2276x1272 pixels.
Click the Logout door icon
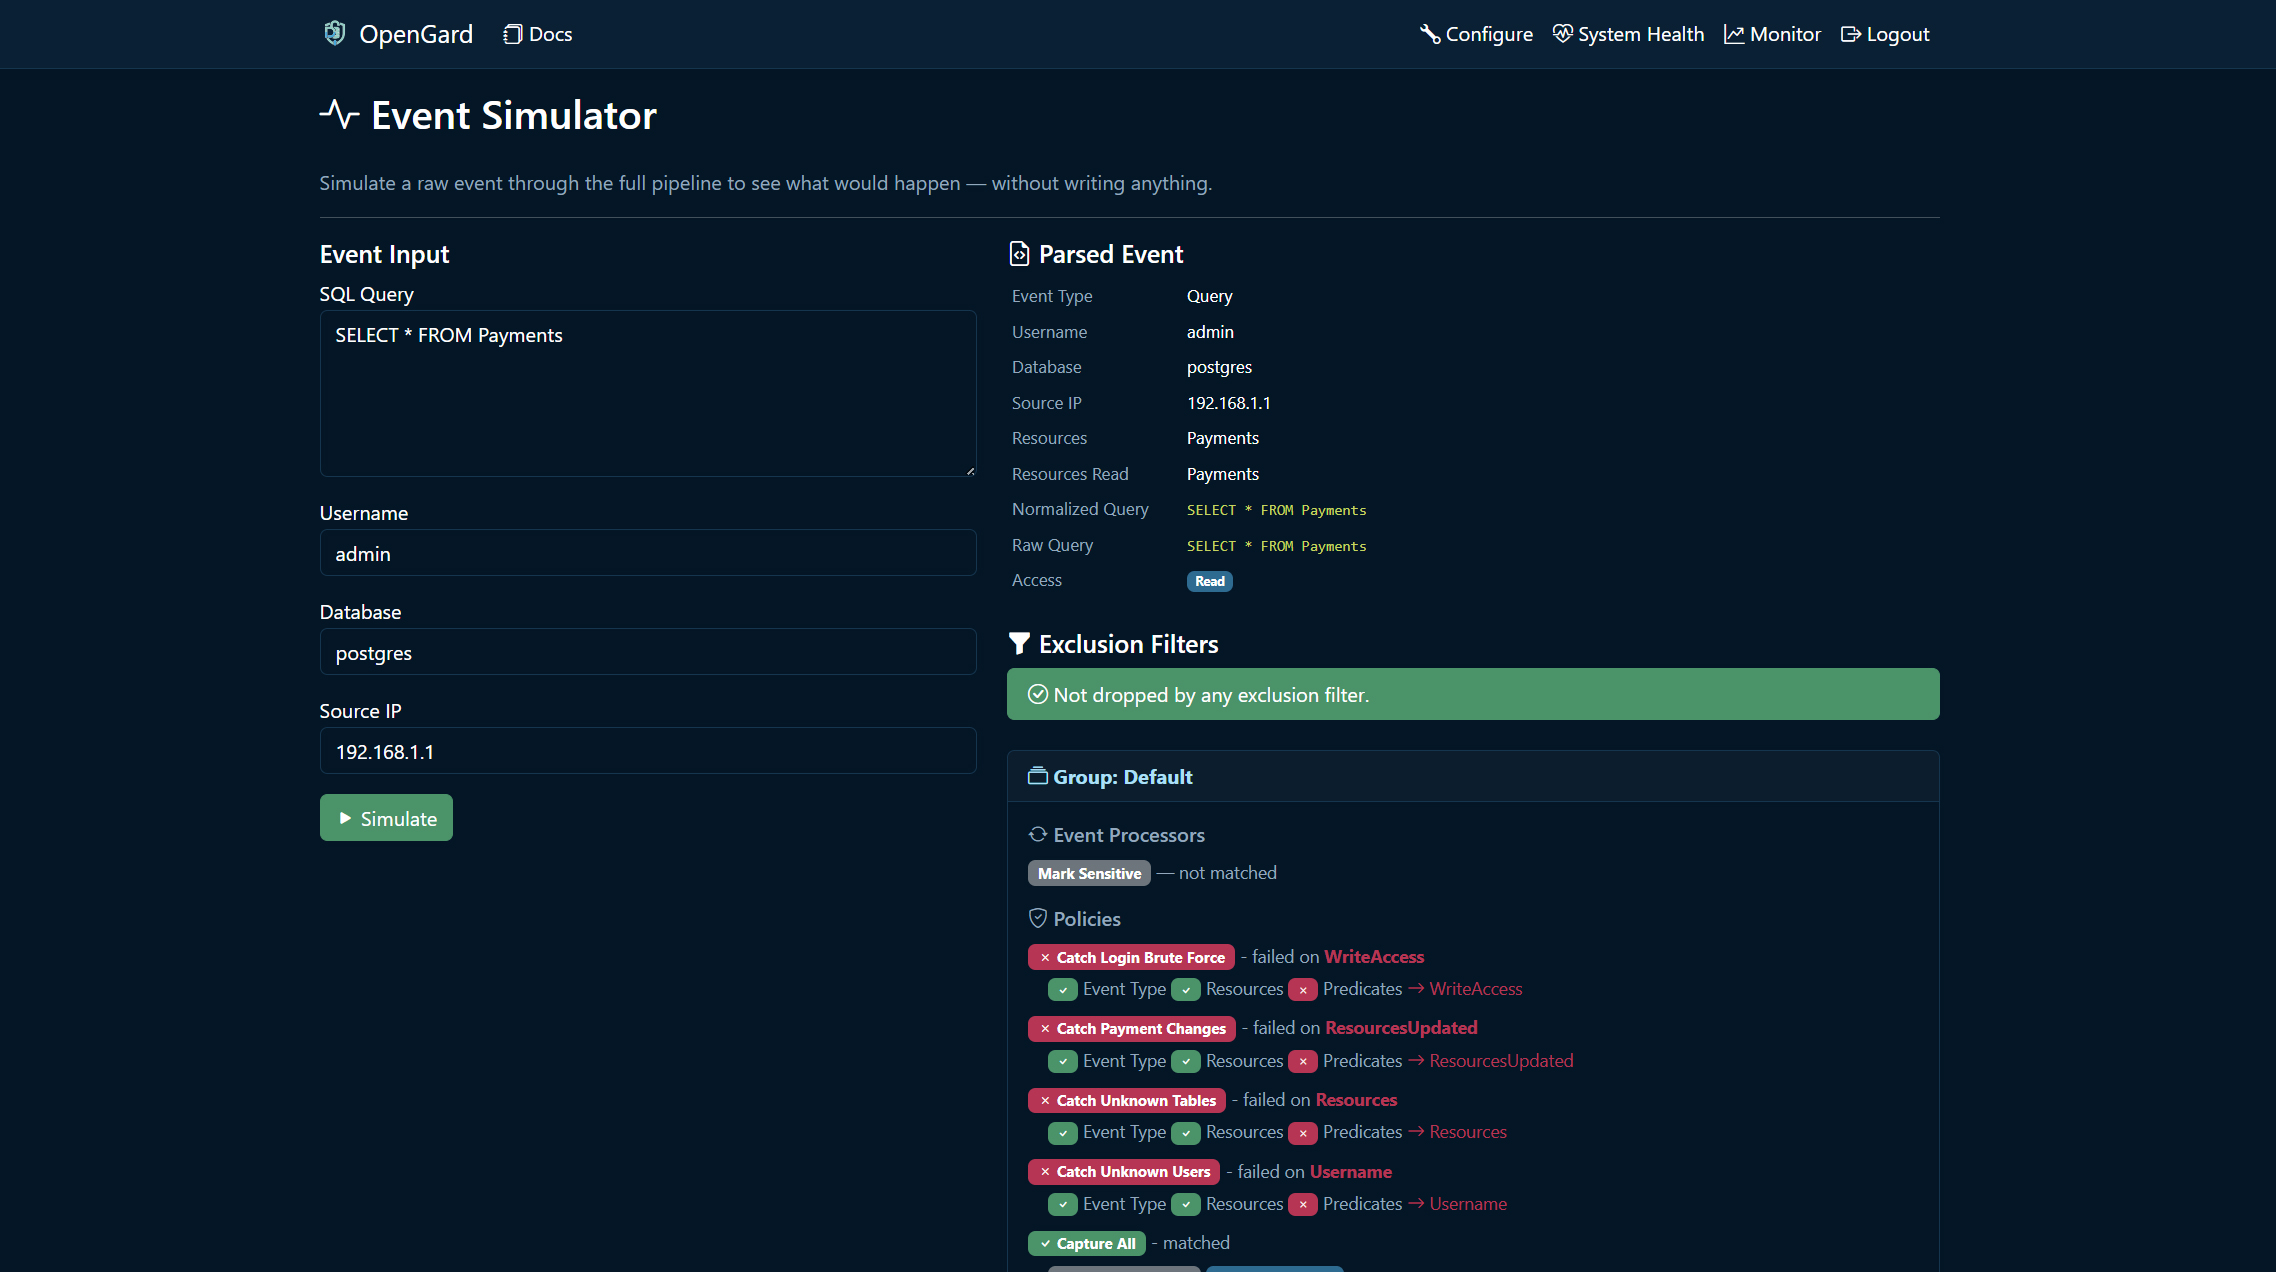(x=1850, y=33)
